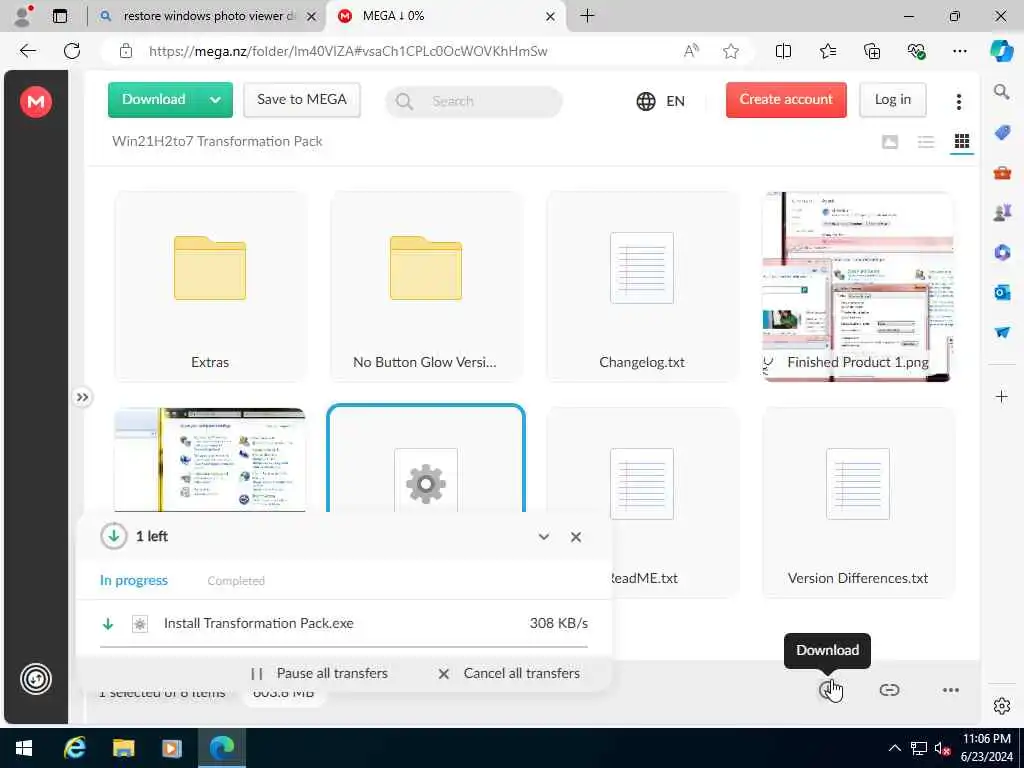Click the download icon in bottom bar
Image resolution: width=1024 pixels, height=768 pixels.
click(x=828, y=690)
